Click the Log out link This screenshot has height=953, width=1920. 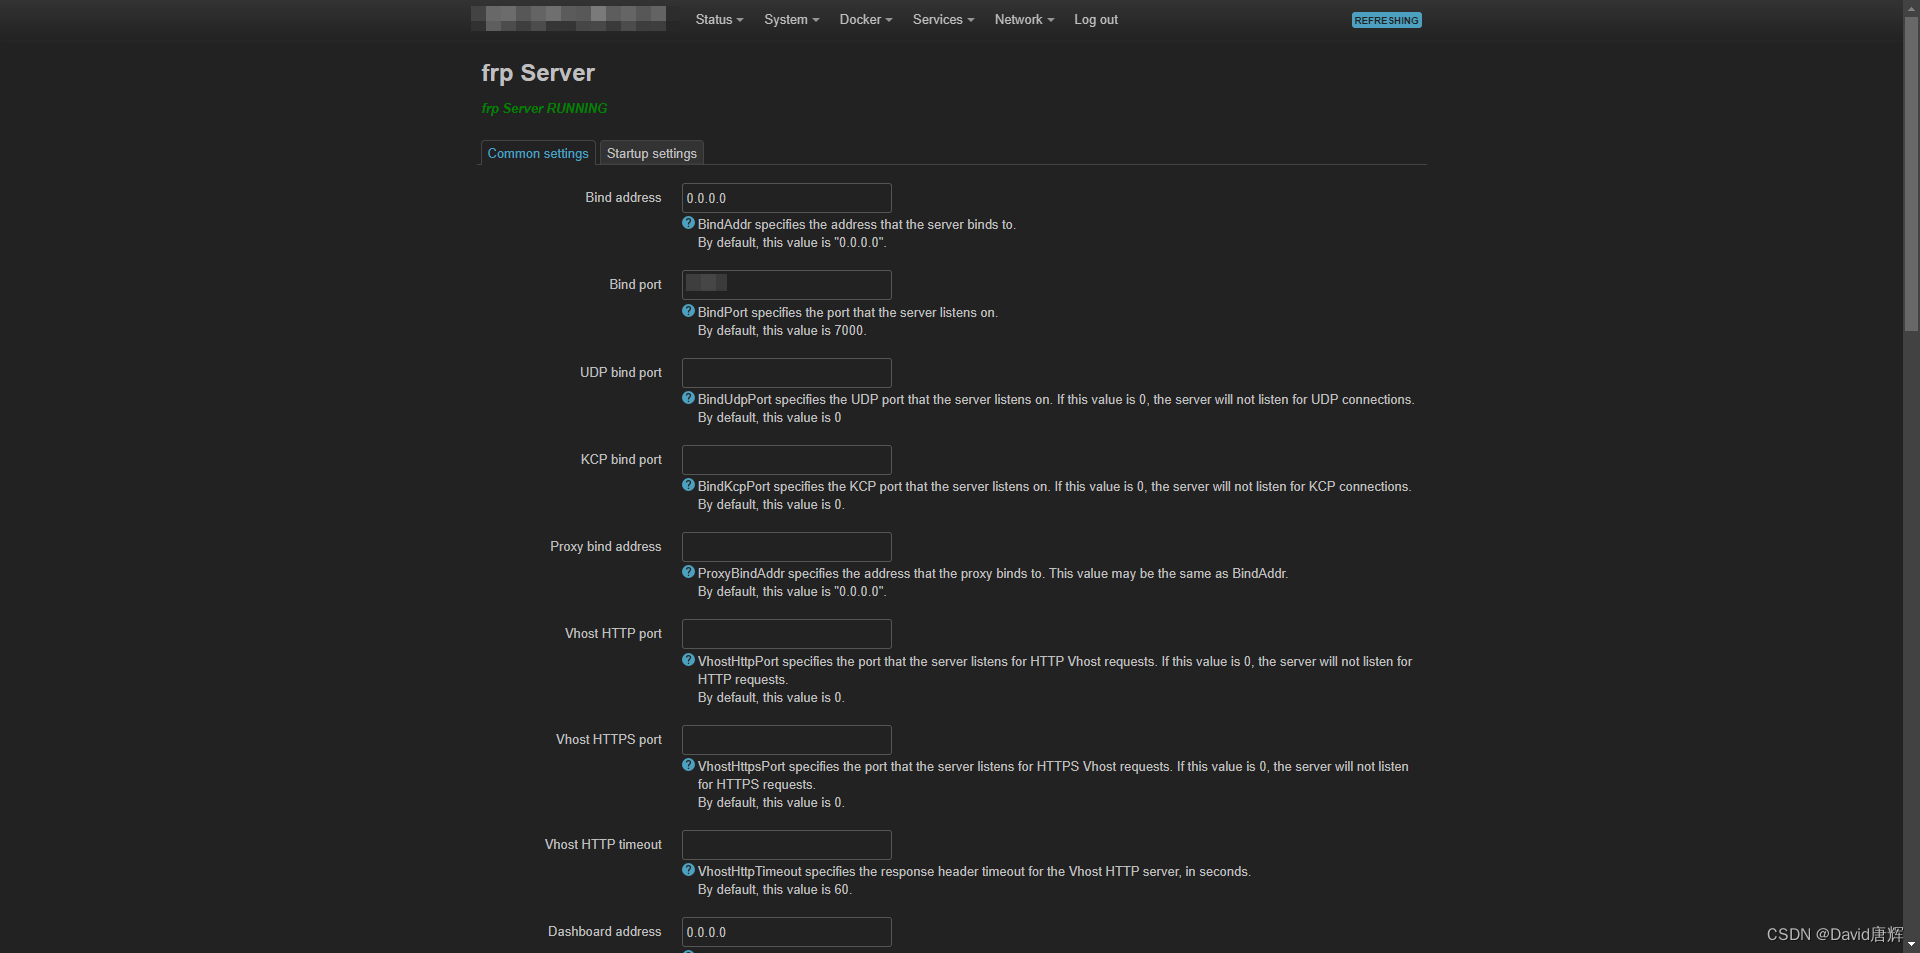click(1096, 20)
